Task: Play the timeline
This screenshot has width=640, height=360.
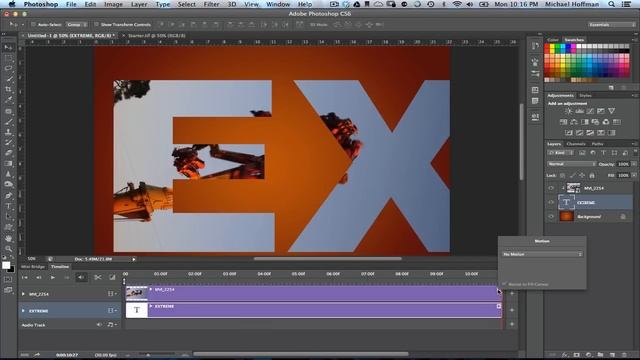Action: [53, 278]
